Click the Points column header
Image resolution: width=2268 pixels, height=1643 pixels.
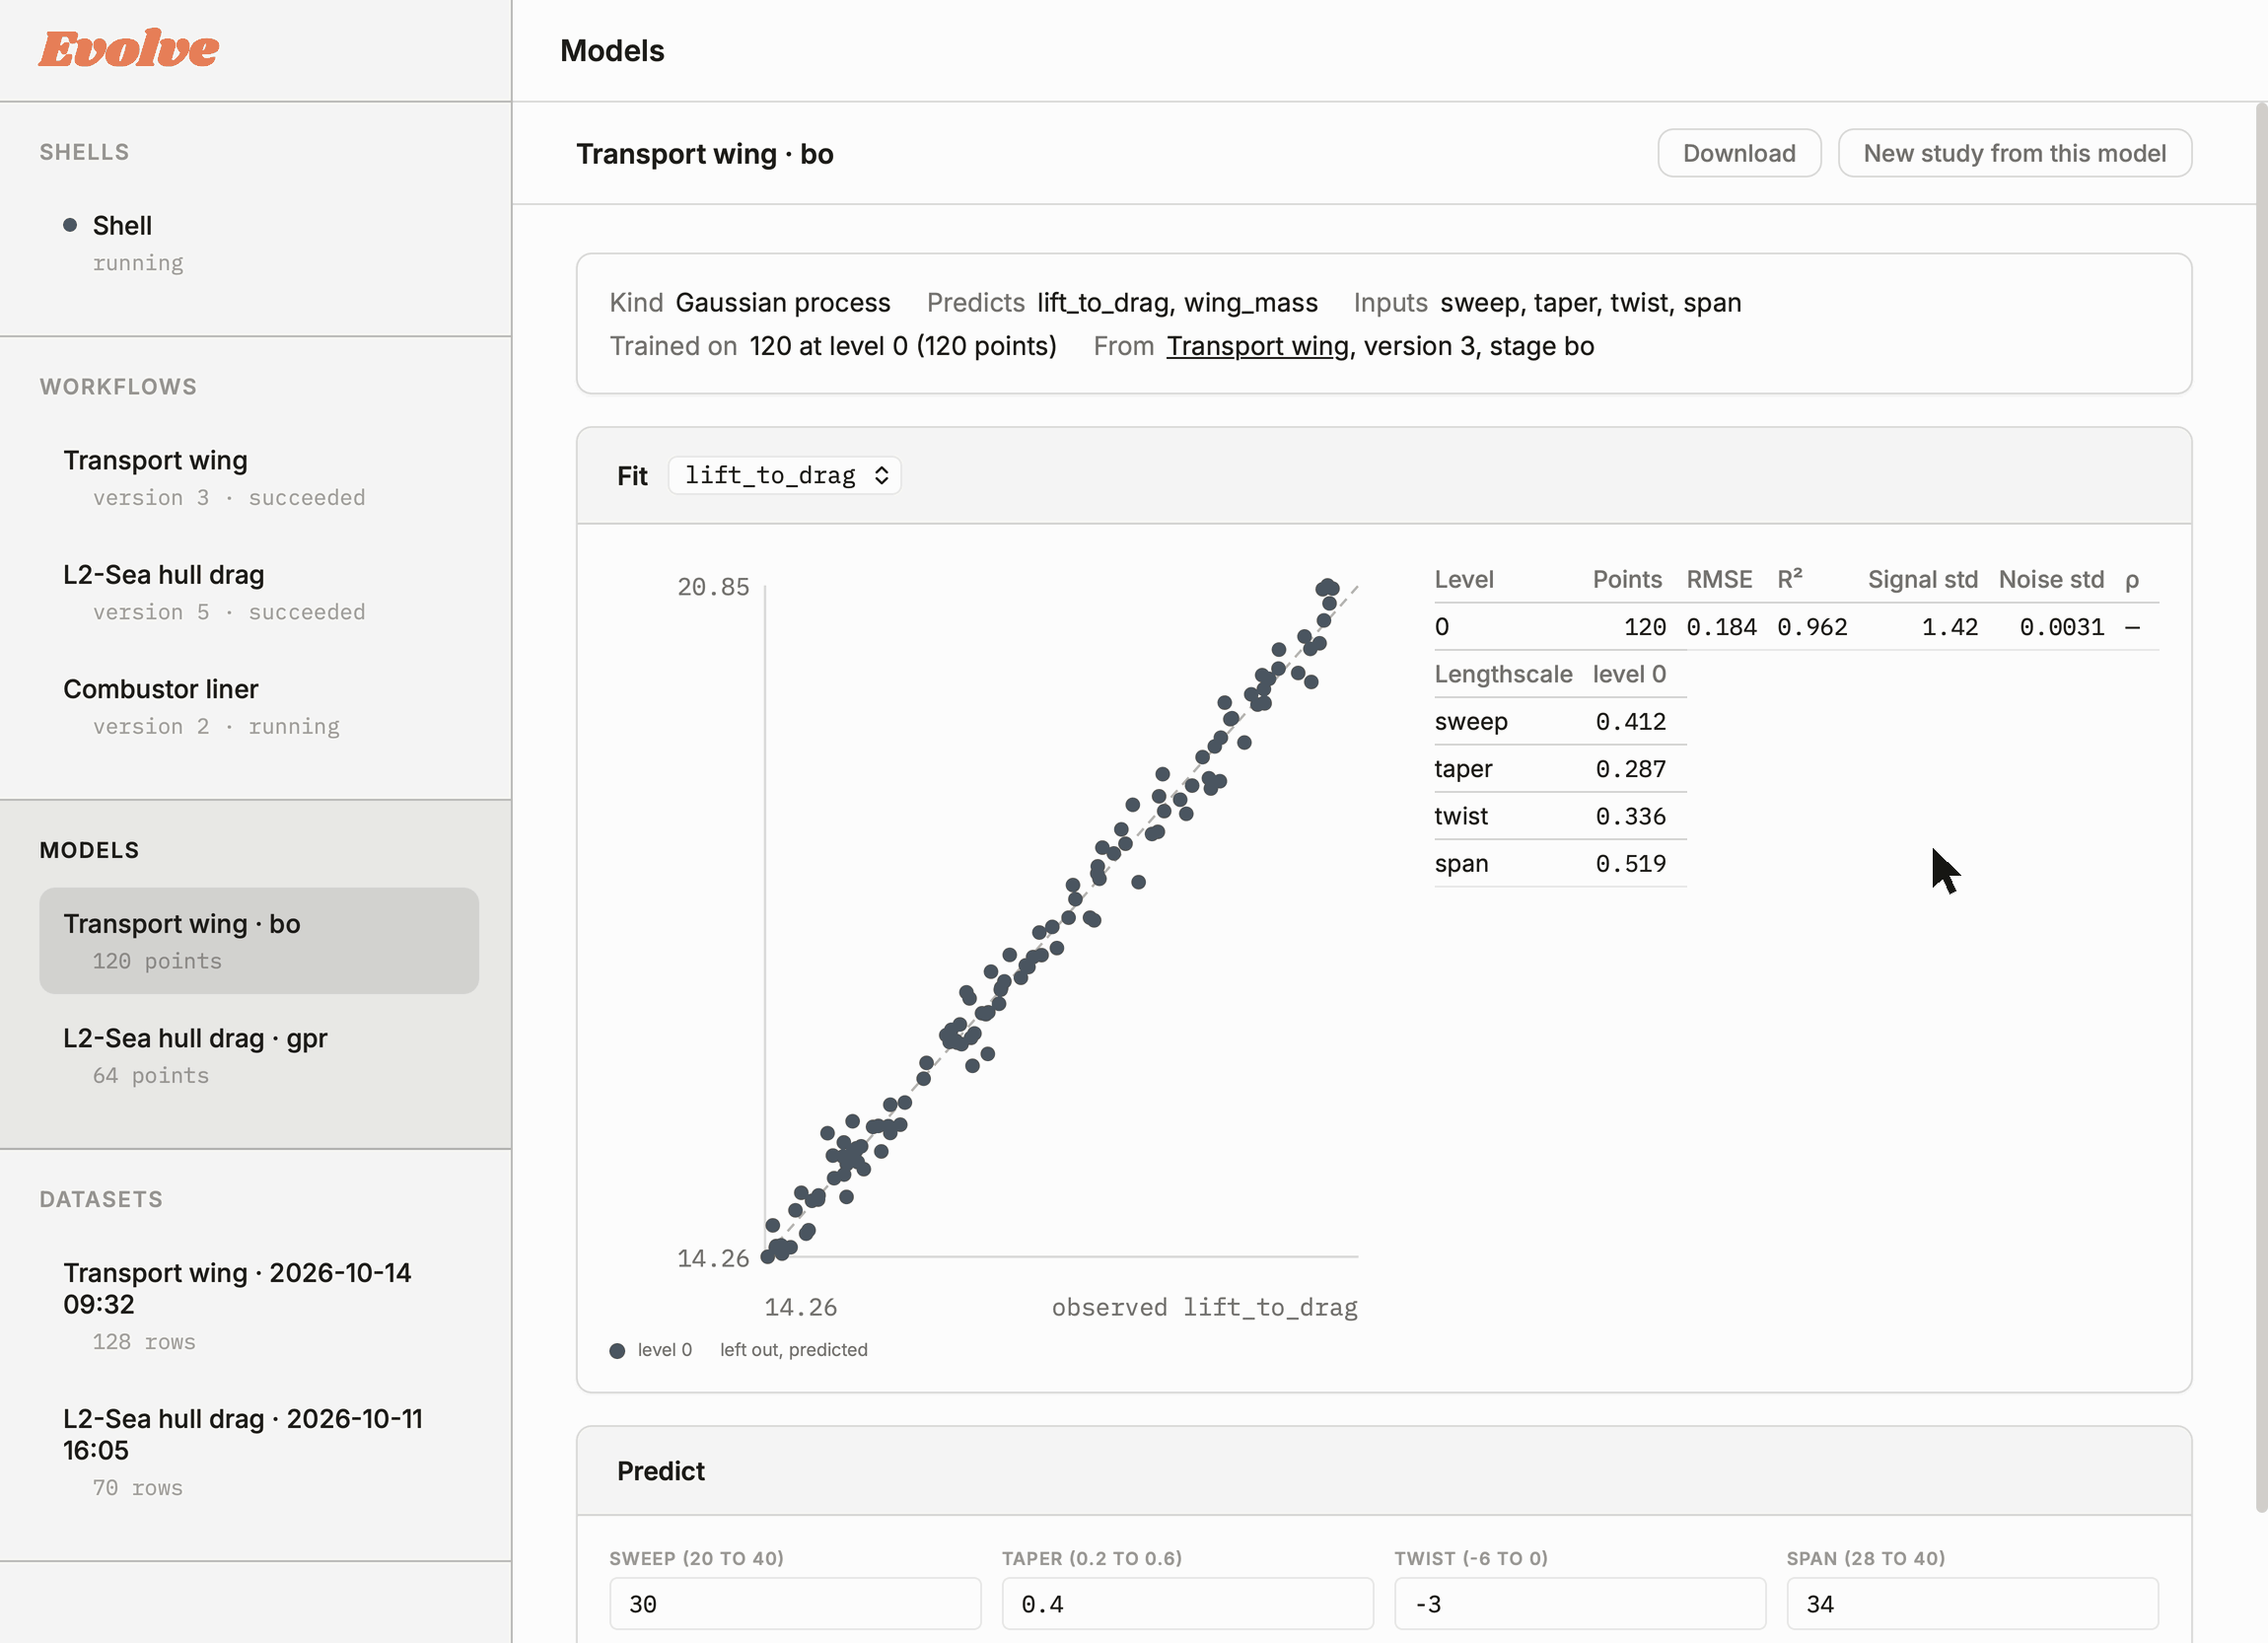[x=1627, y=580]
